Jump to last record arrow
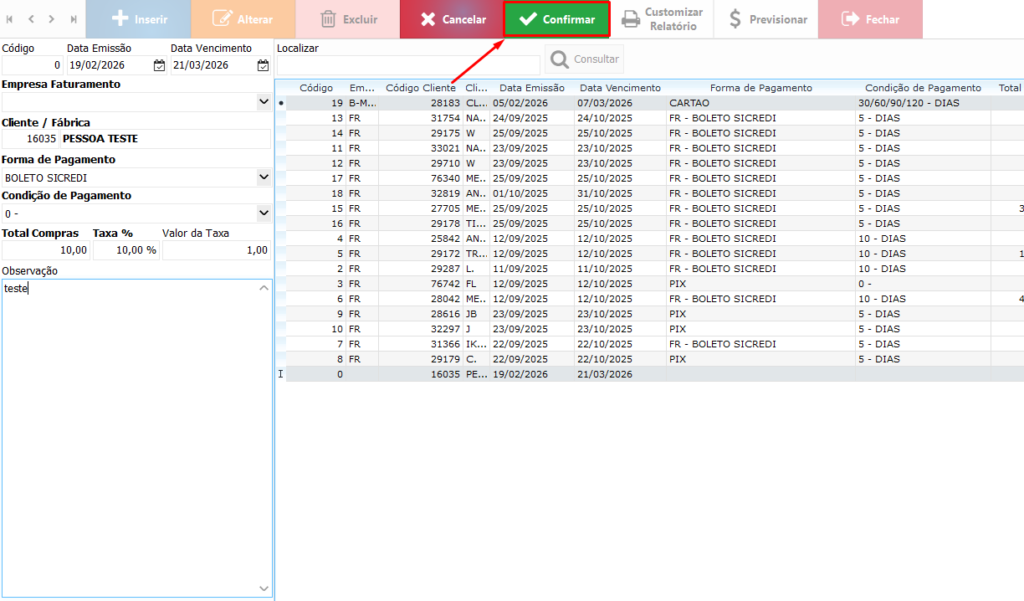The height and width of the screenshot is (601, 1024). point(73,19)
